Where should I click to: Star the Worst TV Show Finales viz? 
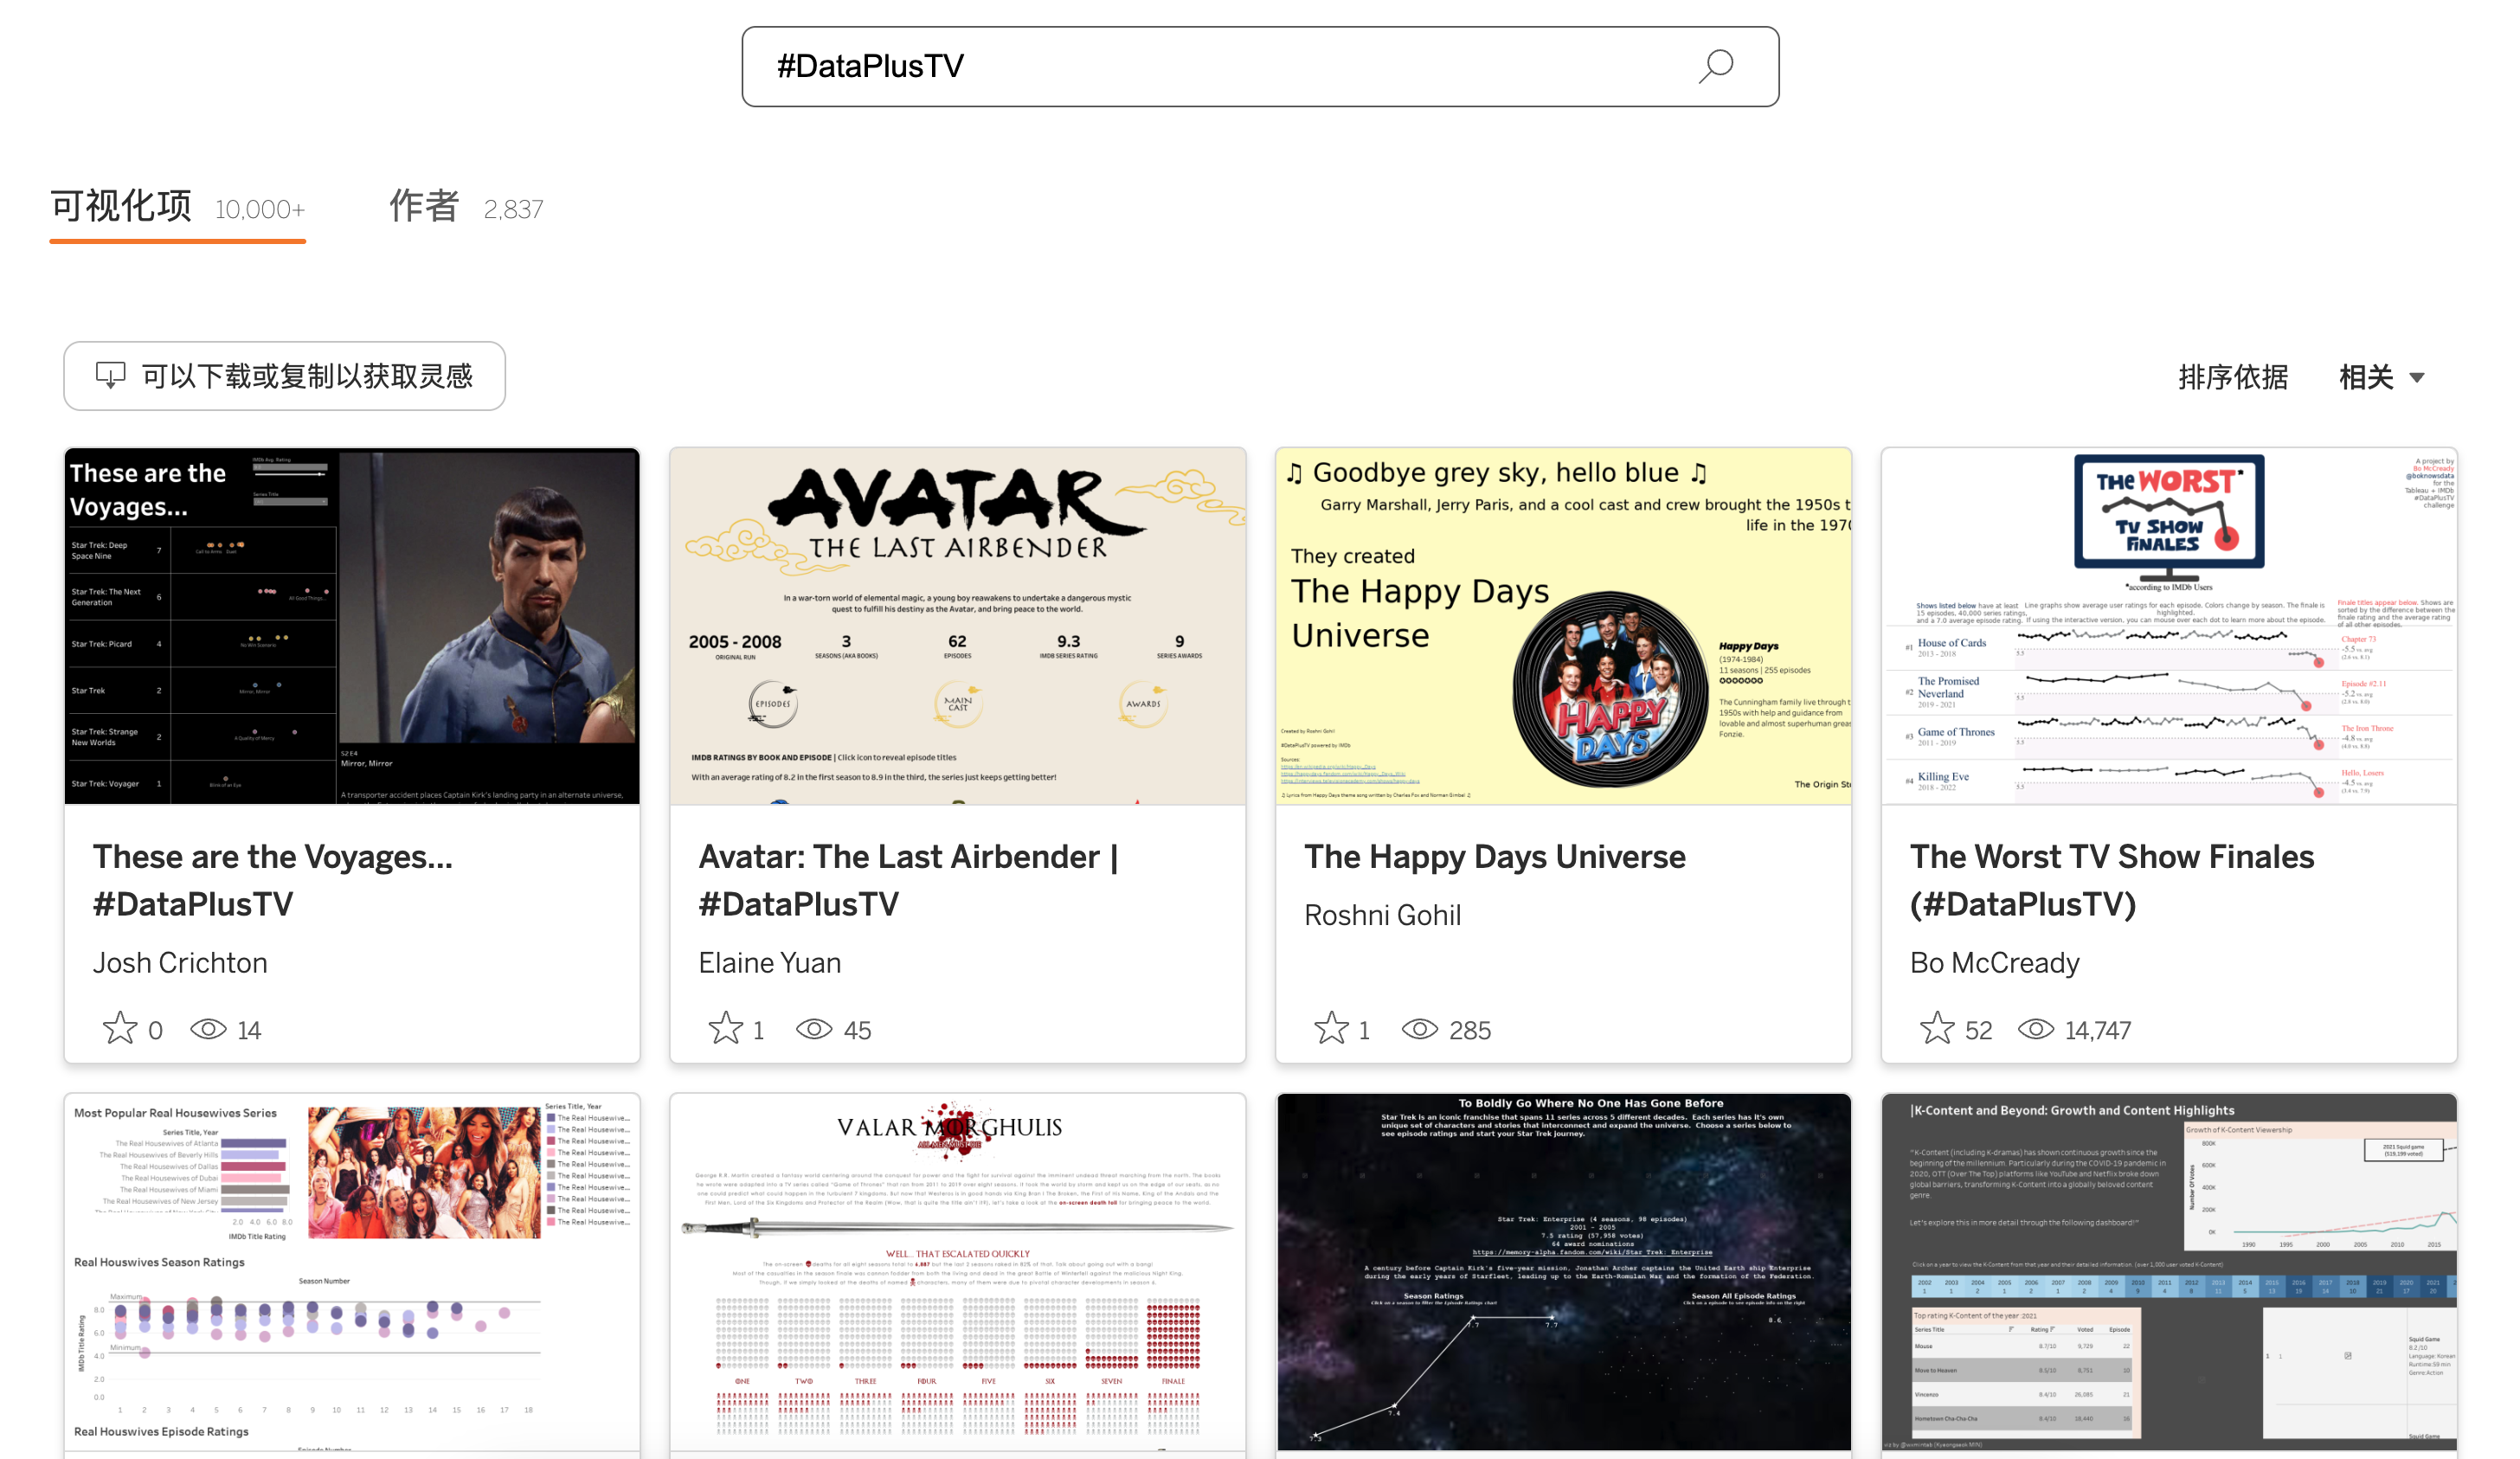pyautogui.click(x=1937, y=1028)
